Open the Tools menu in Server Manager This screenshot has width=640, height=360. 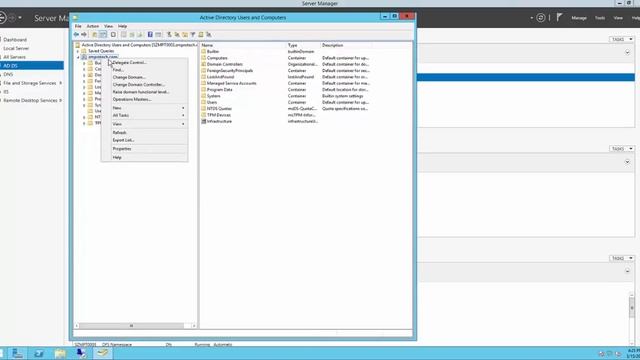600,18
